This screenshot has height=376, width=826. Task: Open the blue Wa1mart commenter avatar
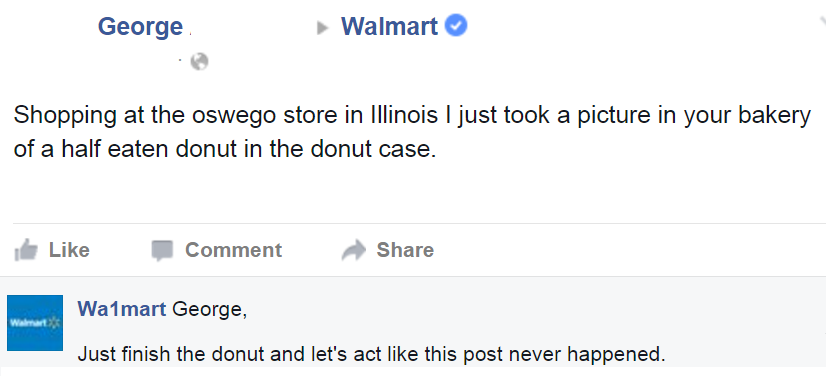(x=35, y=323)
